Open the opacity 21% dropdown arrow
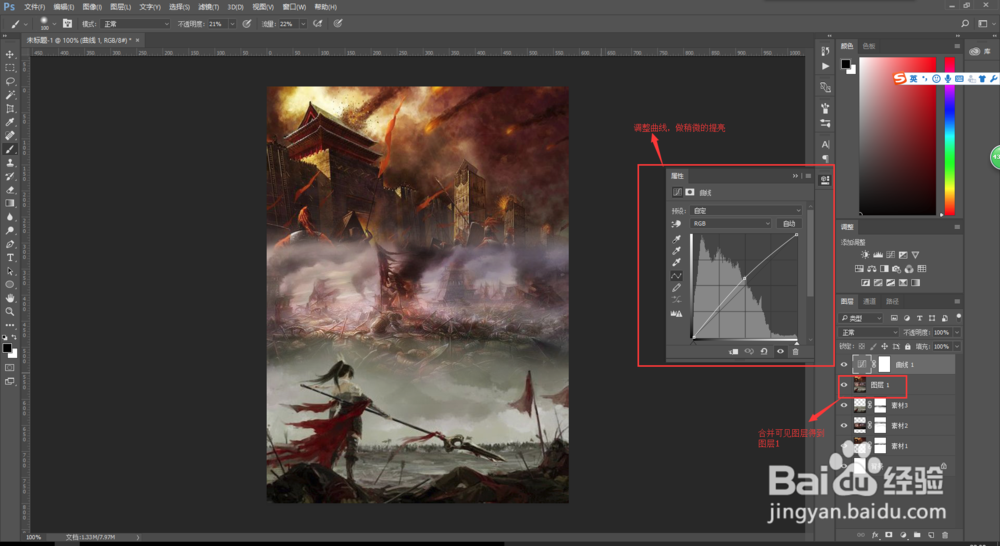Screen dimensions: 1000x546 232,24
